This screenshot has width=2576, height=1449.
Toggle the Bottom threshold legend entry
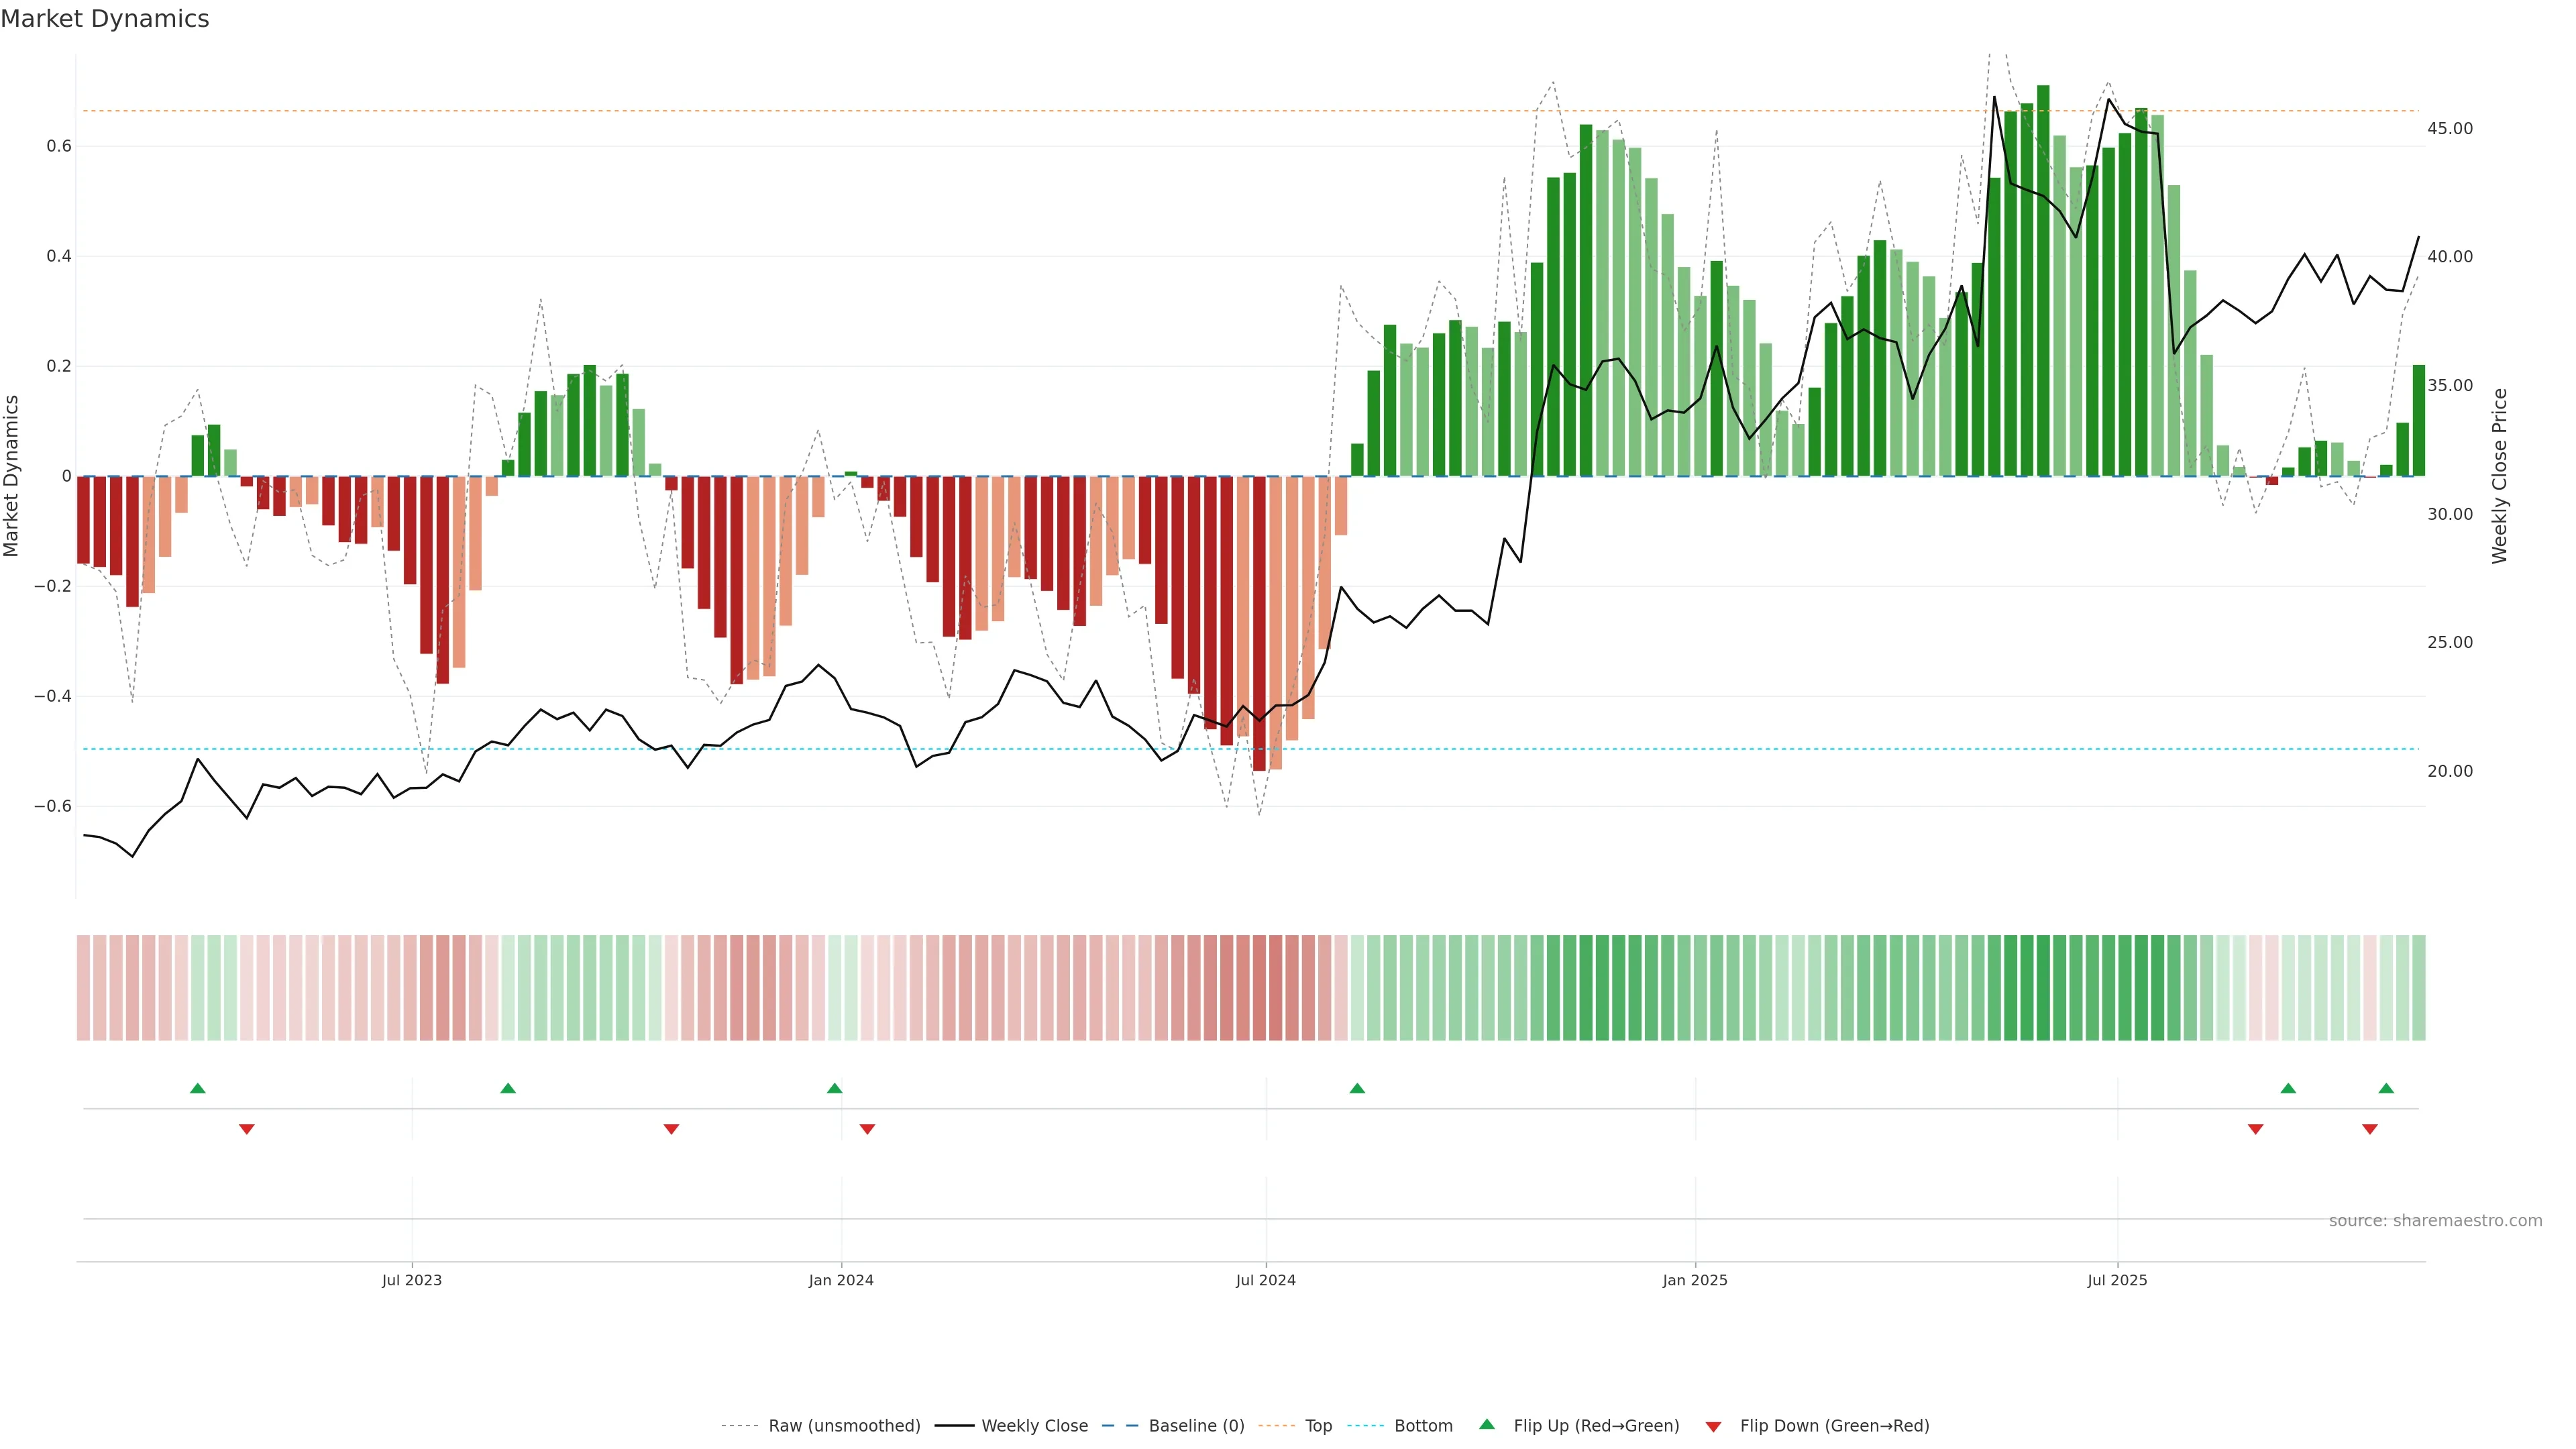pyautogui.click(x=1423, y=1426)
